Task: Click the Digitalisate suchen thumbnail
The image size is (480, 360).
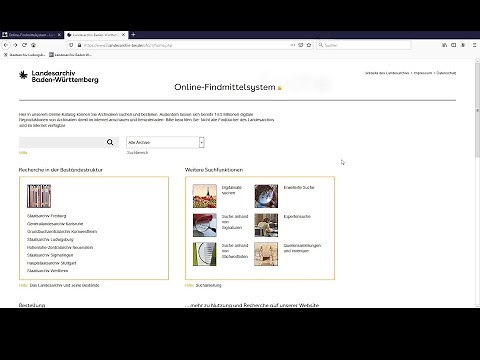Action: (x=205, y=196)
